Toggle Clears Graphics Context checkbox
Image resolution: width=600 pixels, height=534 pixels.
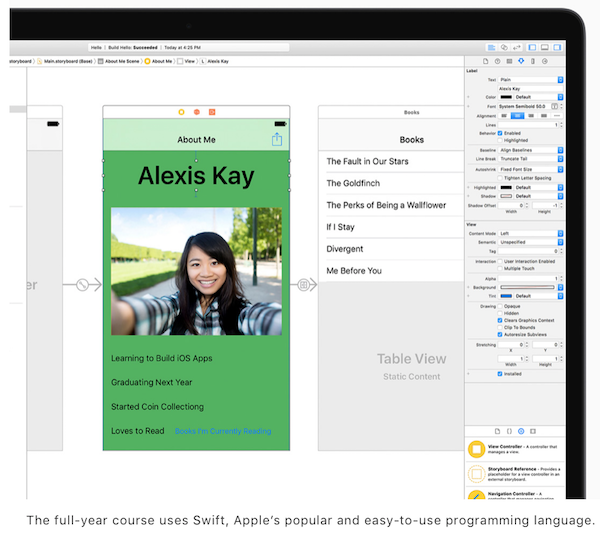click(500, 320)
